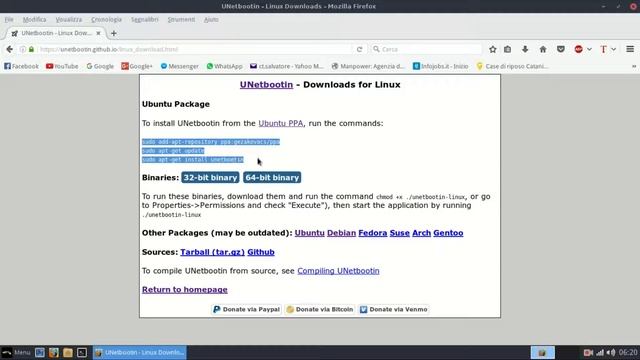Open the File menu
This screenshot has height=360, width=640.
pyautogui.click(x=9, y=20)
